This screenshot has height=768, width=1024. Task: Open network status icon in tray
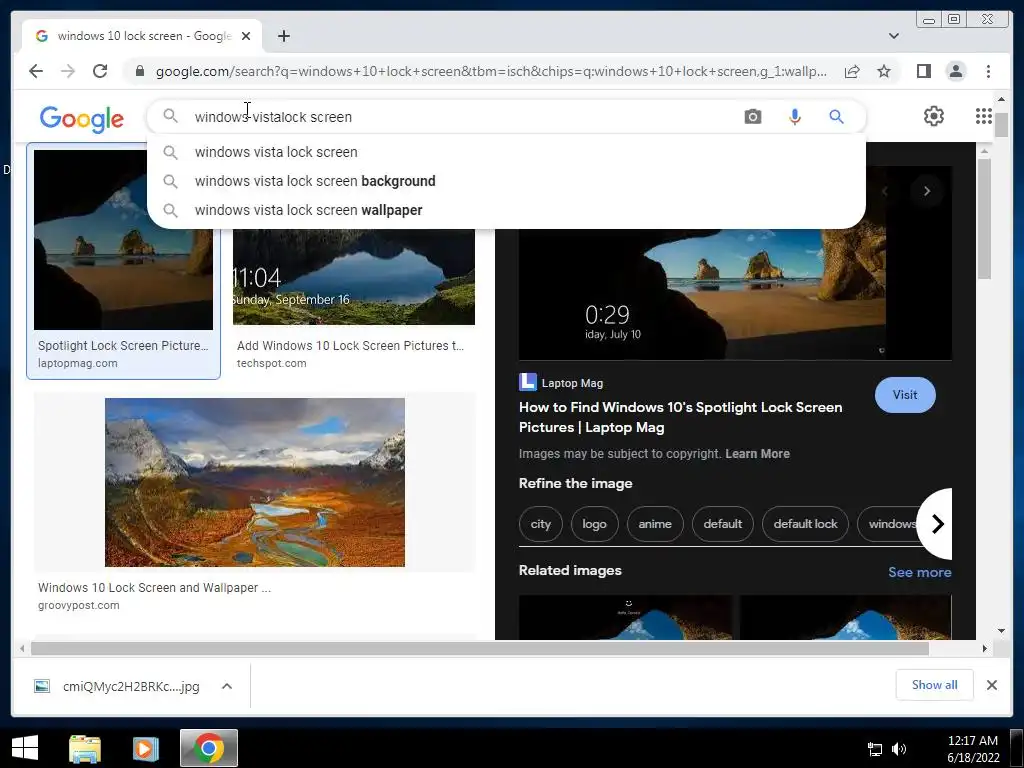pyautogui.click(x=874, y=749)
